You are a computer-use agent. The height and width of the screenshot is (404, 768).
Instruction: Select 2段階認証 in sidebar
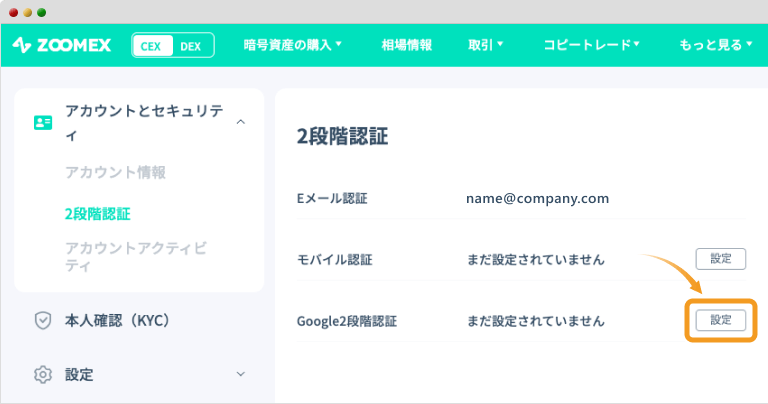97,214
